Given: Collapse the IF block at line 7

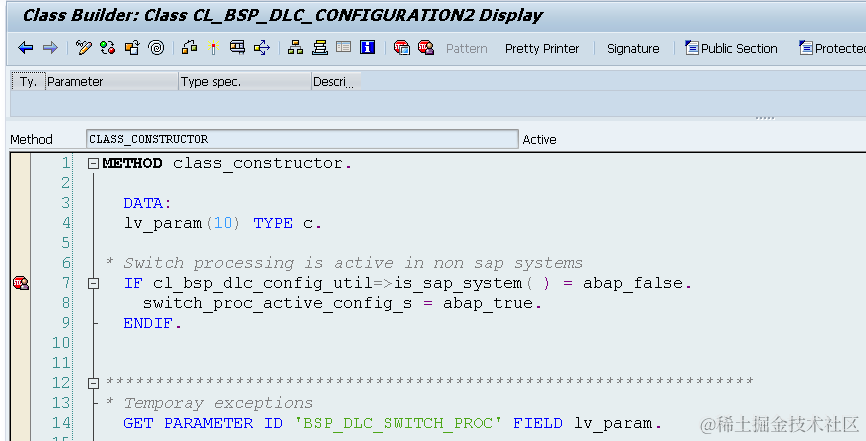Looking at the screenshot, I should (x=93, y=284).
